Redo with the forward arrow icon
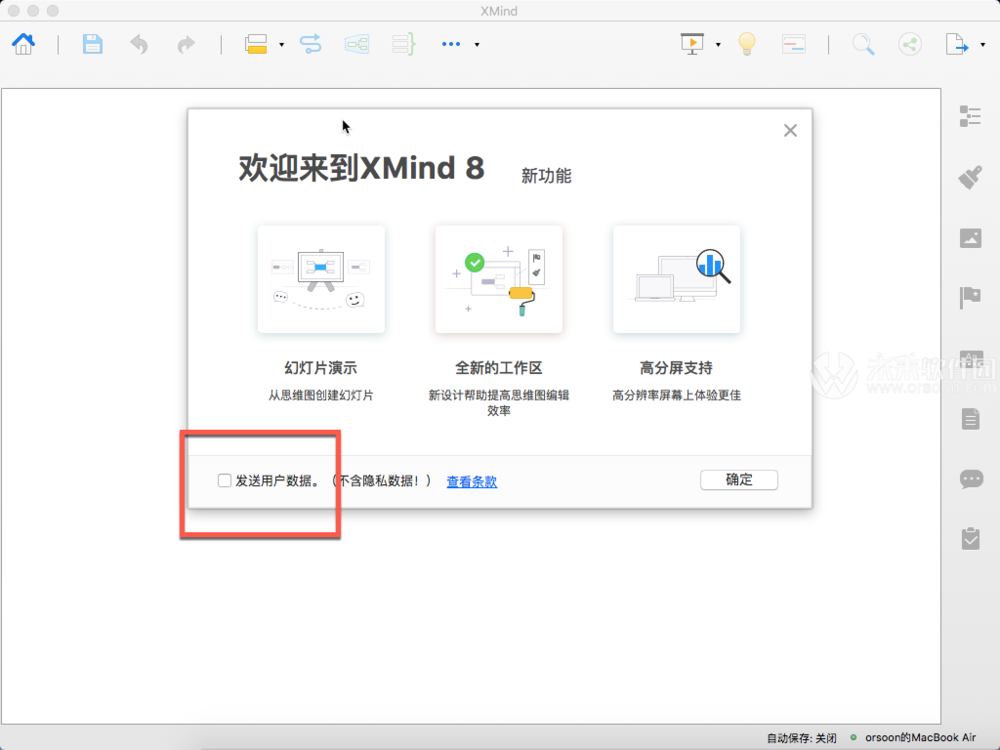Screen dimensions: 1000x750 [186, 44]
